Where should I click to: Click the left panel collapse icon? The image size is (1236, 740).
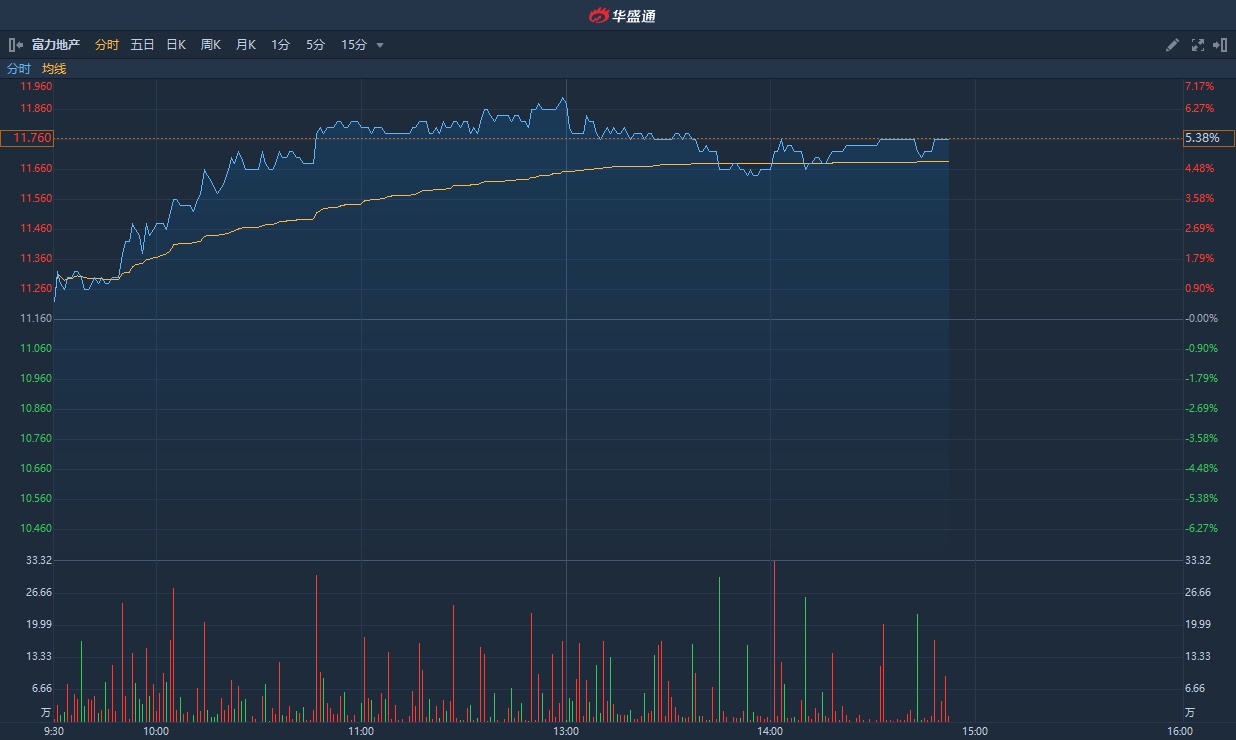tap(15, 45)
